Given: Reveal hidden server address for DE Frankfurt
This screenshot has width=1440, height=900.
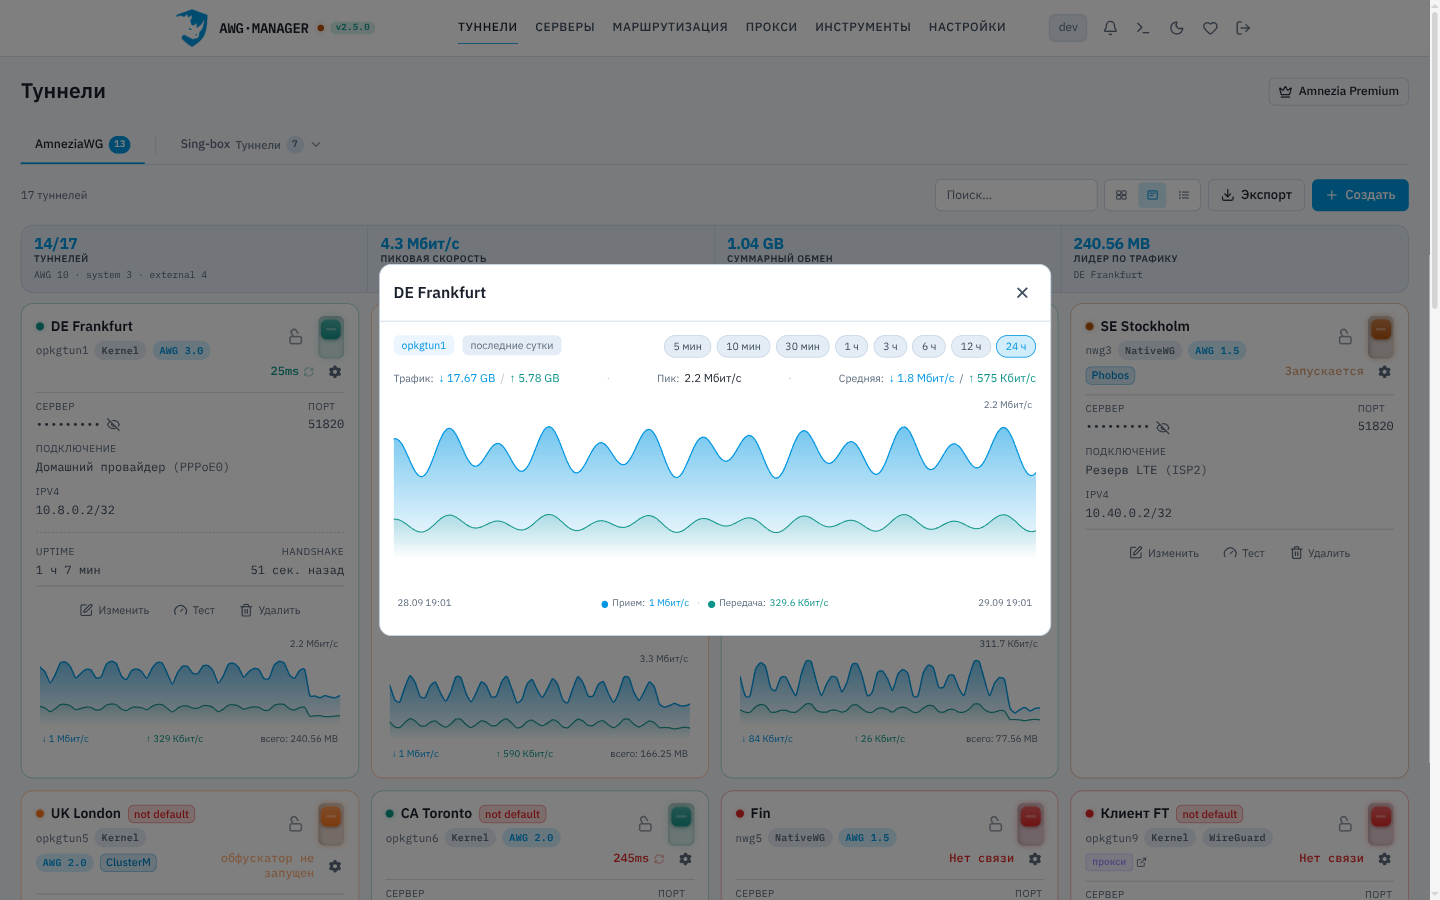Looking at the screenshot, I should pos(113,425).
